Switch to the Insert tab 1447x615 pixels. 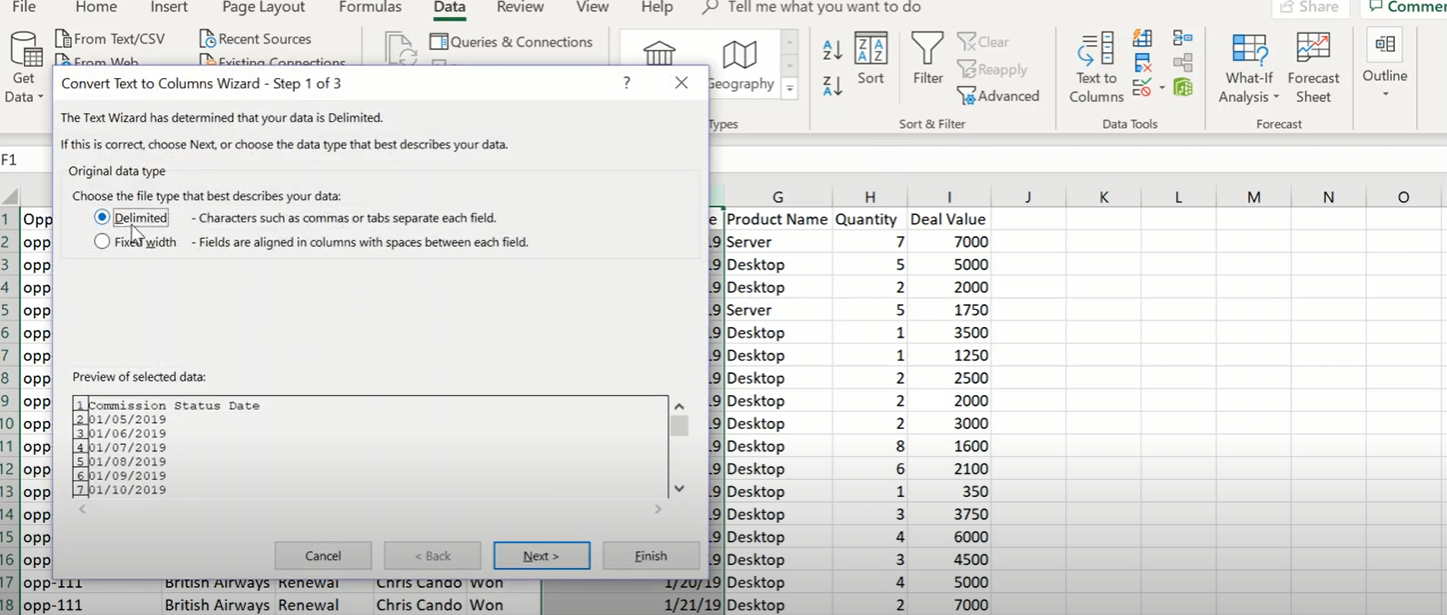click(169, 7)
